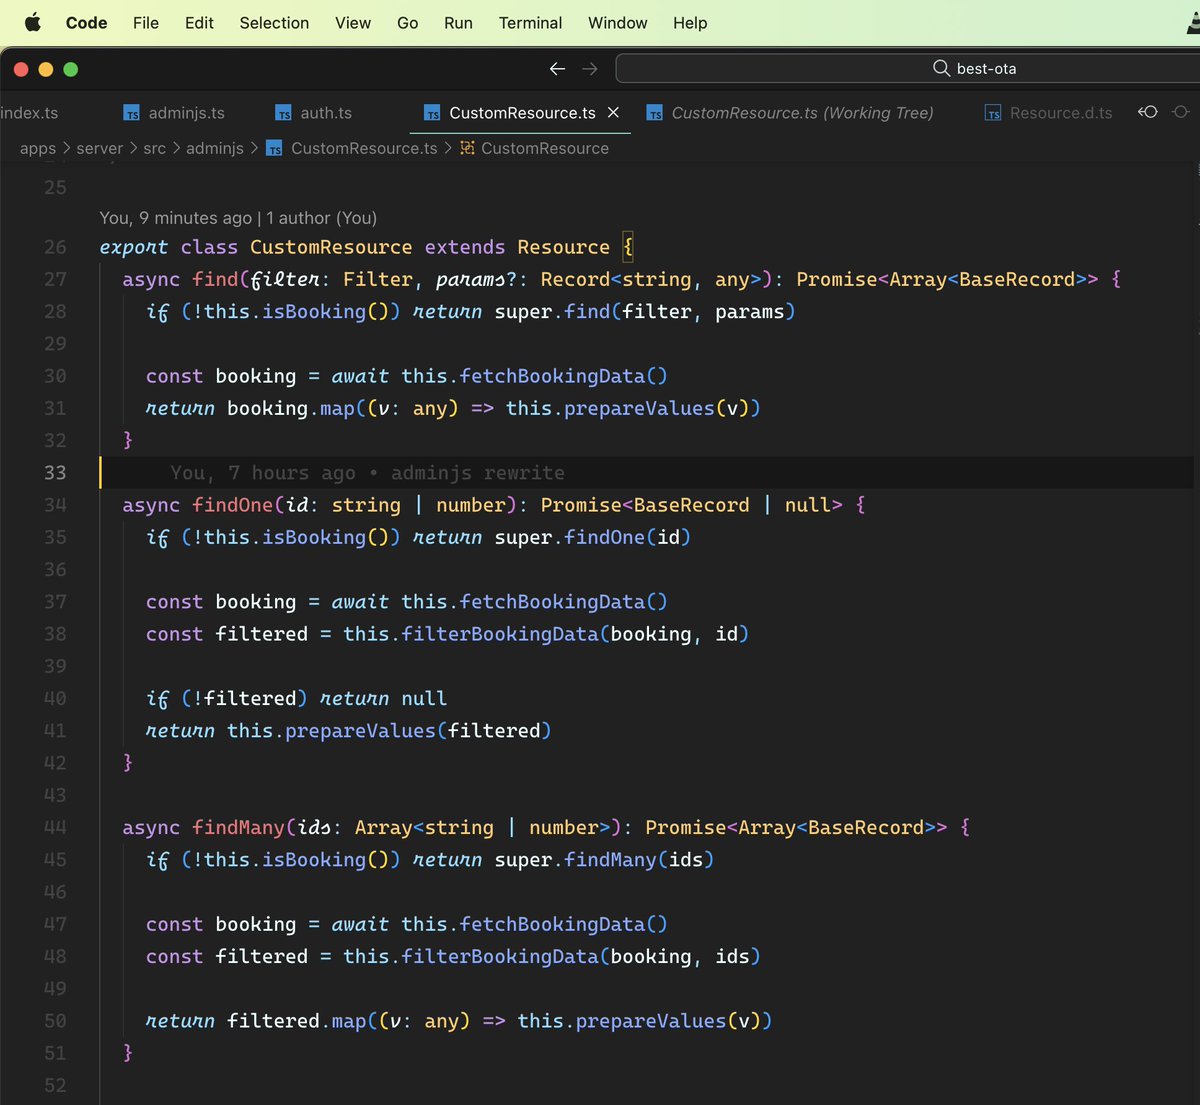Click the '1 author (You)' CodeLens

coord(322,218)
